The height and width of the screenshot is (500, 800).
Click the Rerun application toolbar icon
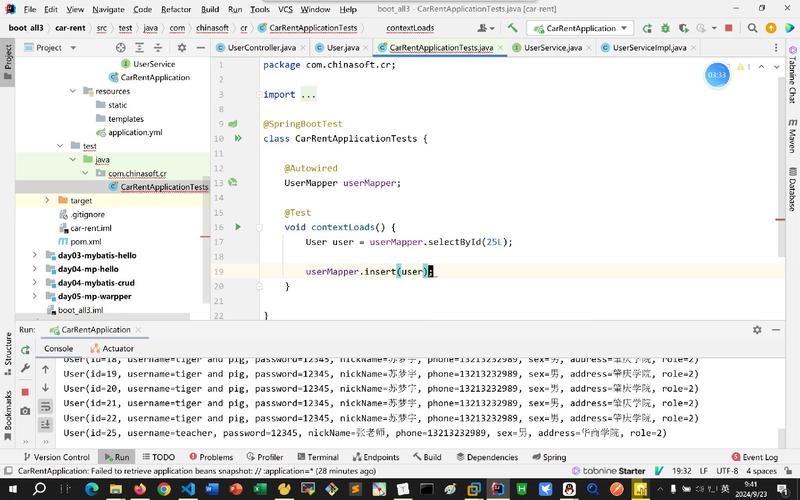click(647, 28)
